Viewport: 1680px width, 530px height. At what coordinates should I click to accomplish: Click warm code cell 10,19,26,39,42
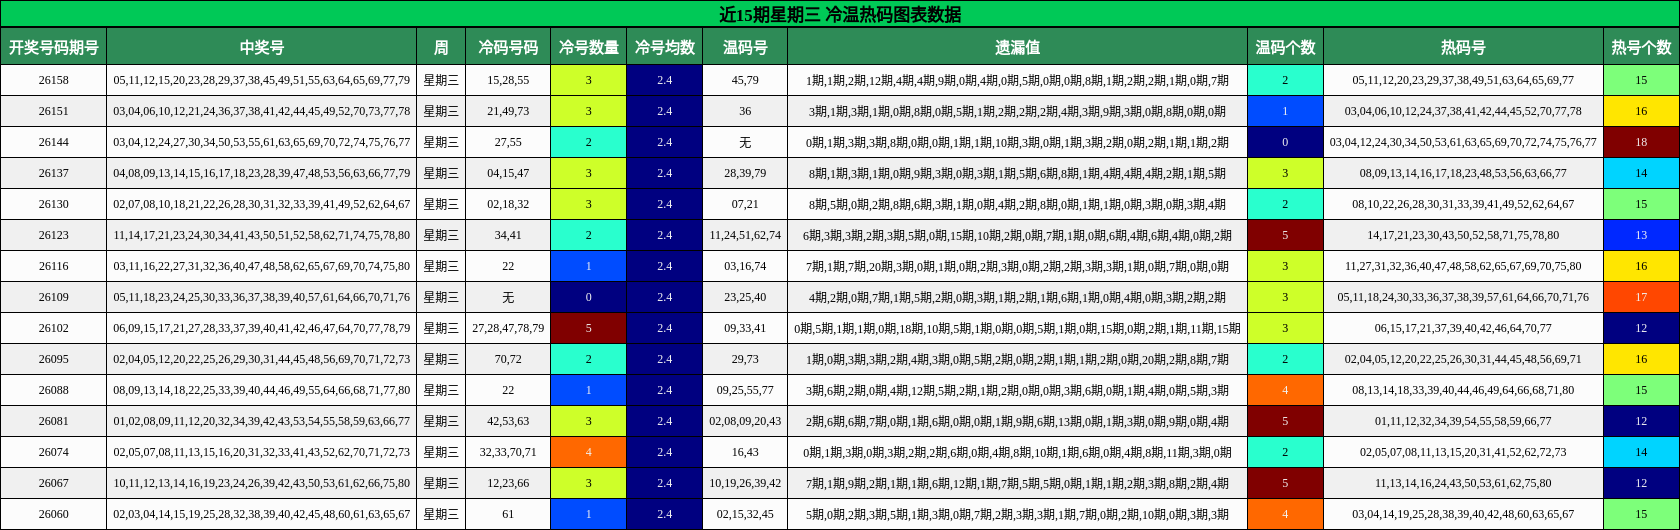tap(745, 483)
